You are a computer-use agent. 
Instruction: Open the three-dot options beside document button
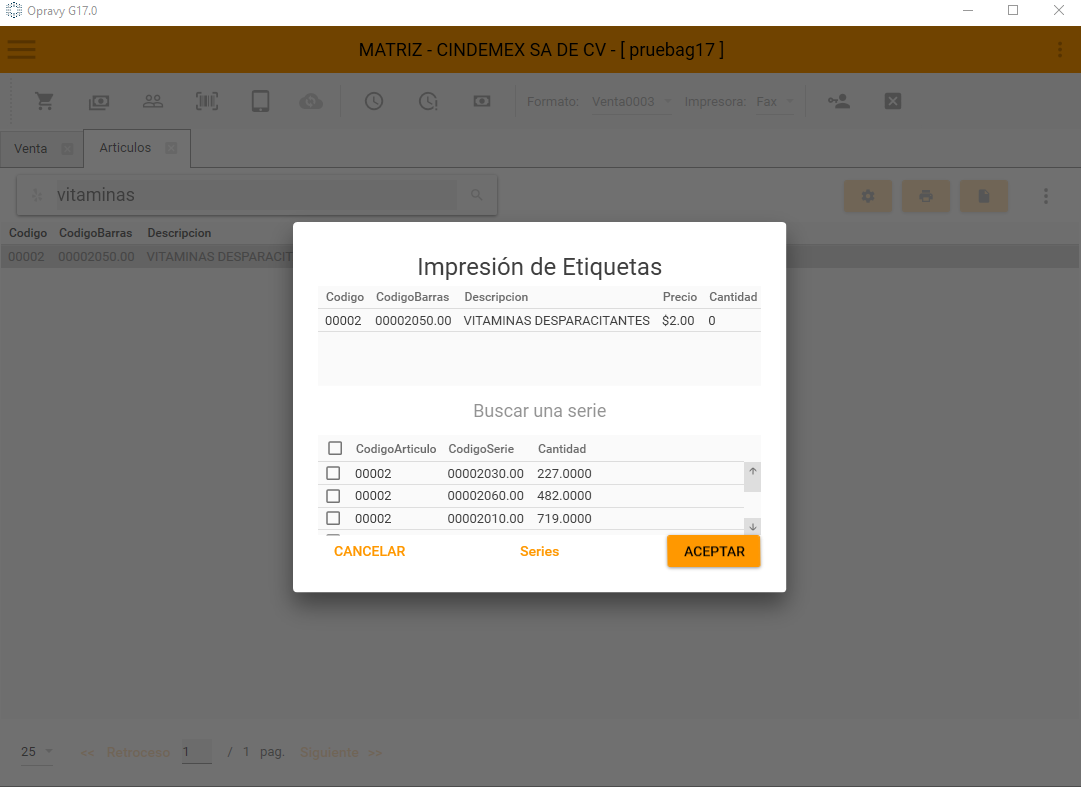(1046, 196)
